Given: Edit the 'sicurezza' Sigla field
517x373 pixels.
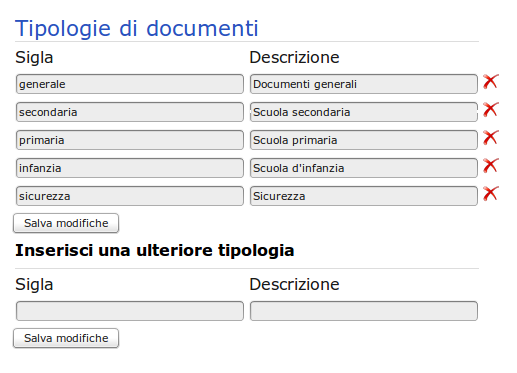Looking at the screenshot, I should click(x=130, y=196).
